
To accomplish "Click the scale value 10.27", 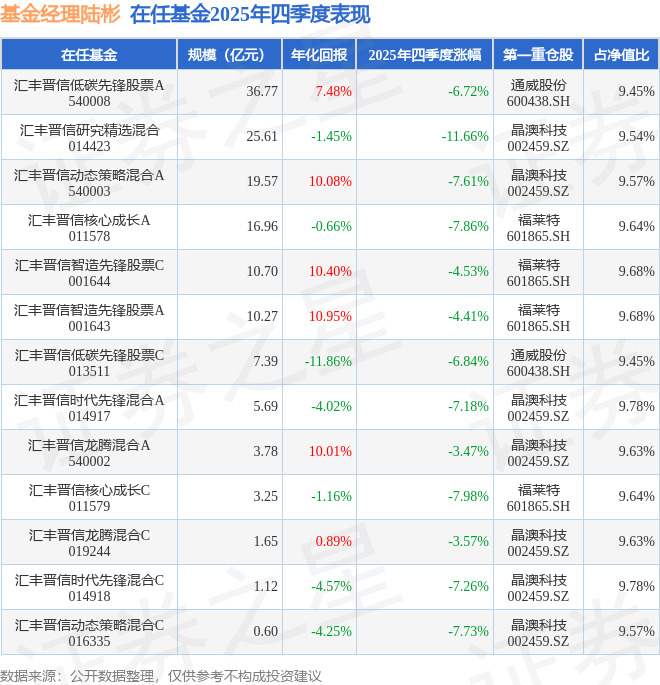I will (x=262, y=316).
